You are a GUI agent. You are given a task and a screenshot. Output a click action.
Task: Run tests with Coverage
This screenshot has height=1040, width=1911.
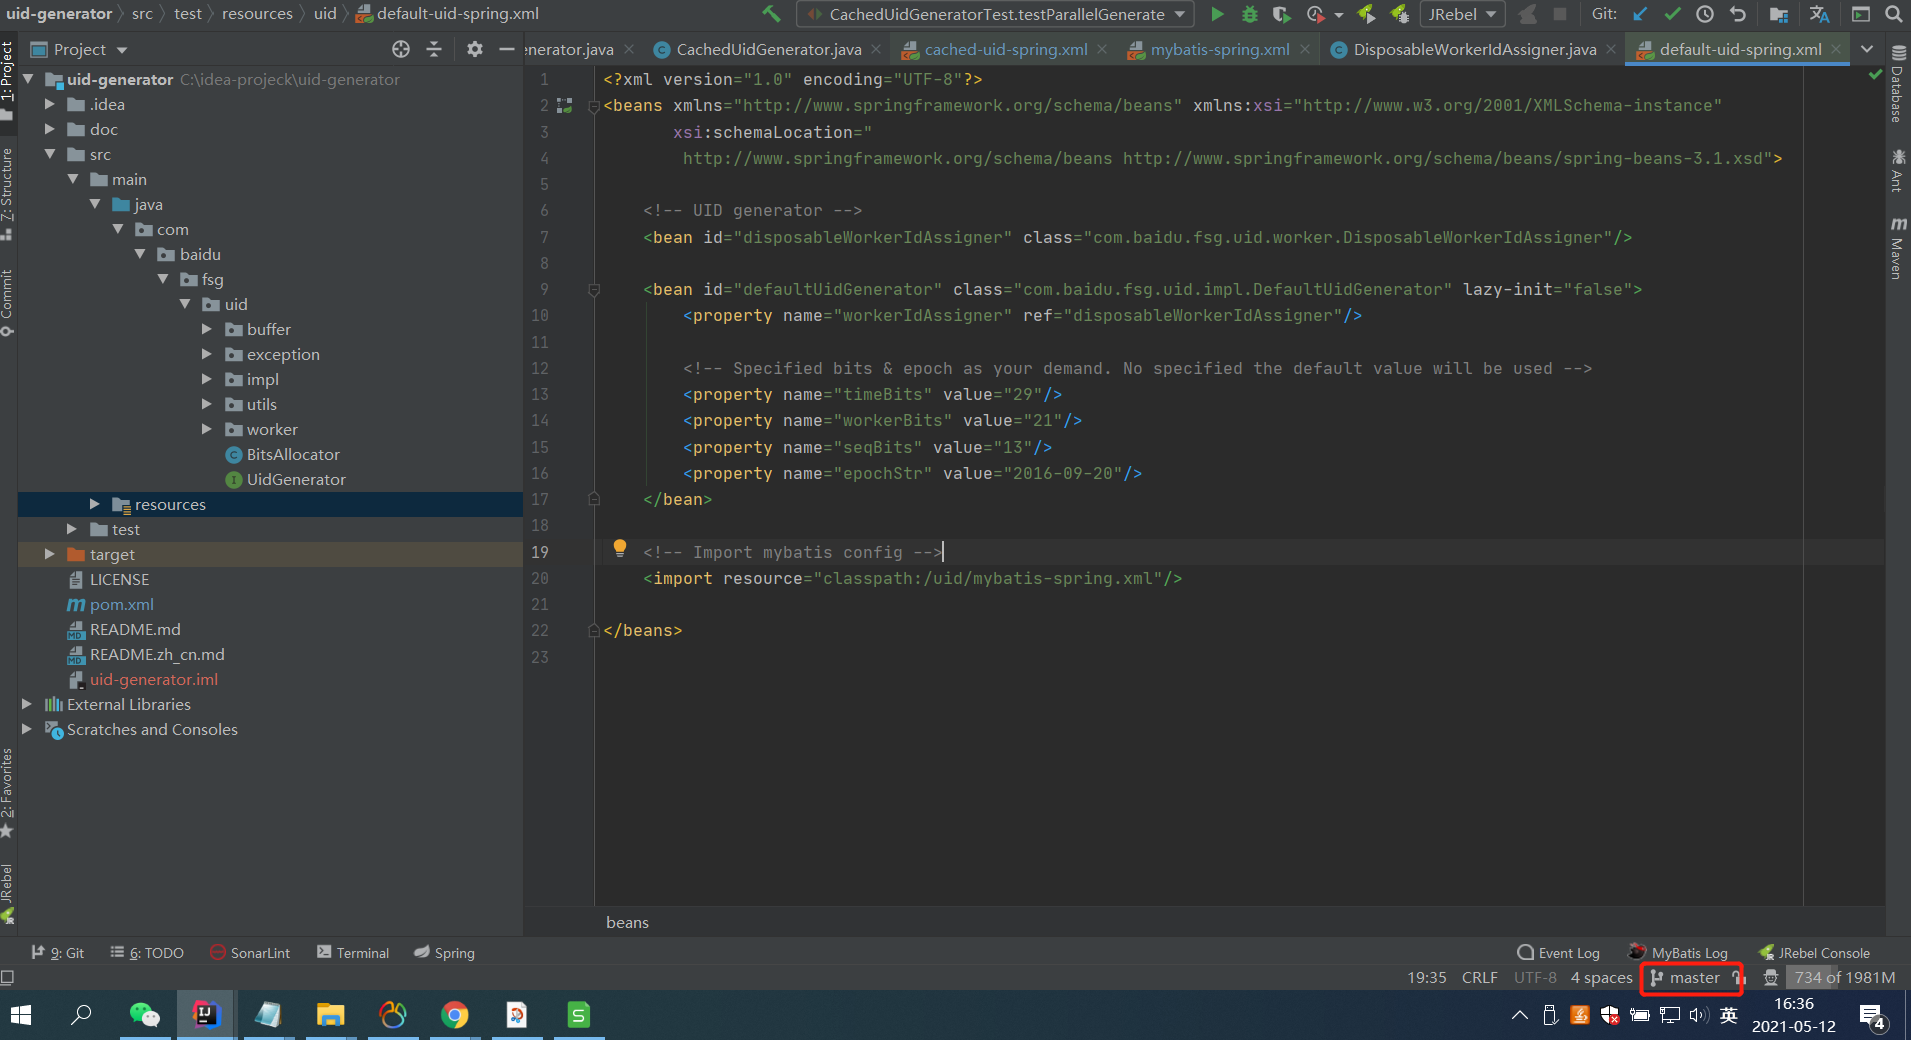click(x=1283, y=14)
